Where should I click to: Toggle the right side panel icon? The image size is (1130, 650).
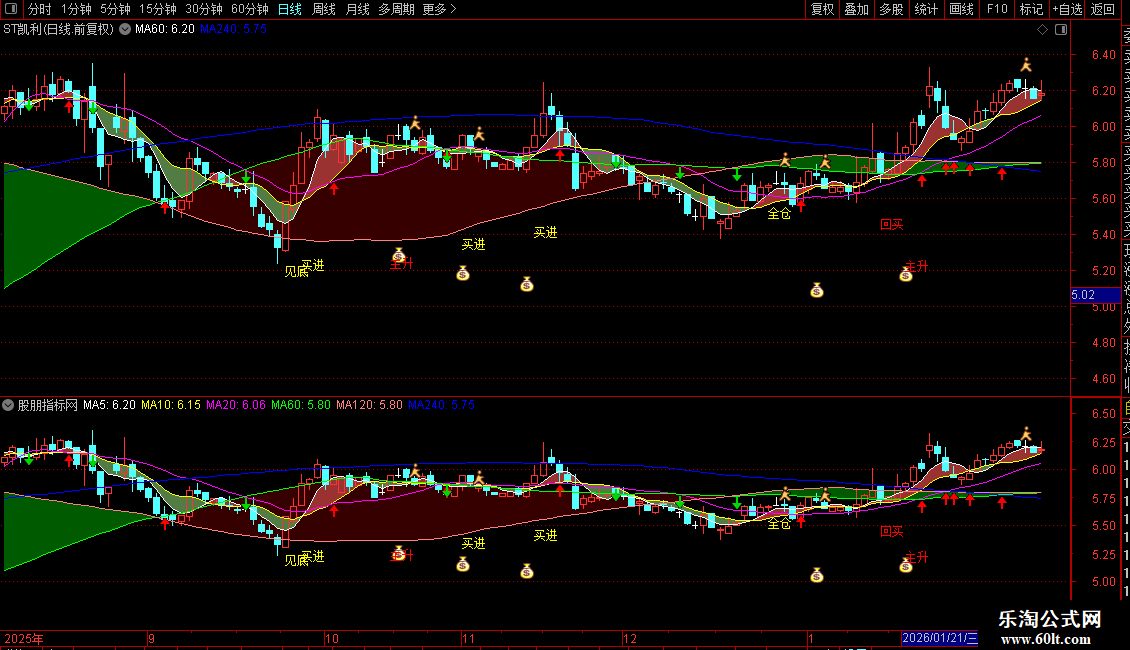pyautogui.click(x=1061, y=30)
